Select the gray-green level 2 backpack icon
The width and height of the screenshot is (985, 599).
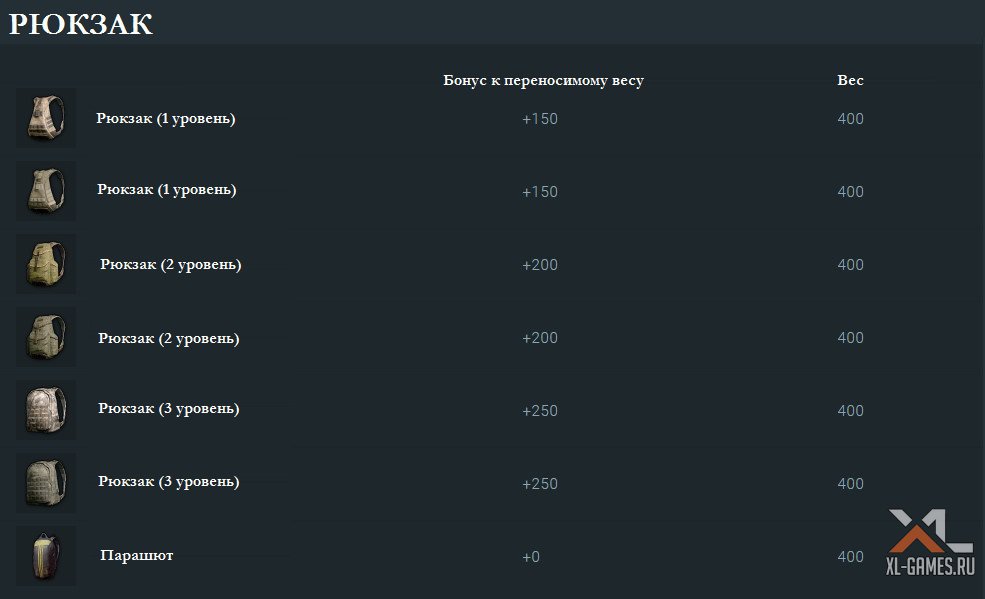coord(46,337)
